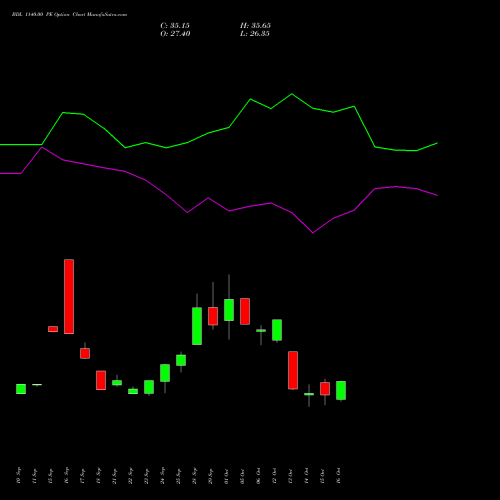Click the "21 Sep" date axis label
This screenshot has height=500, width=500.
[x=114, y=476]
